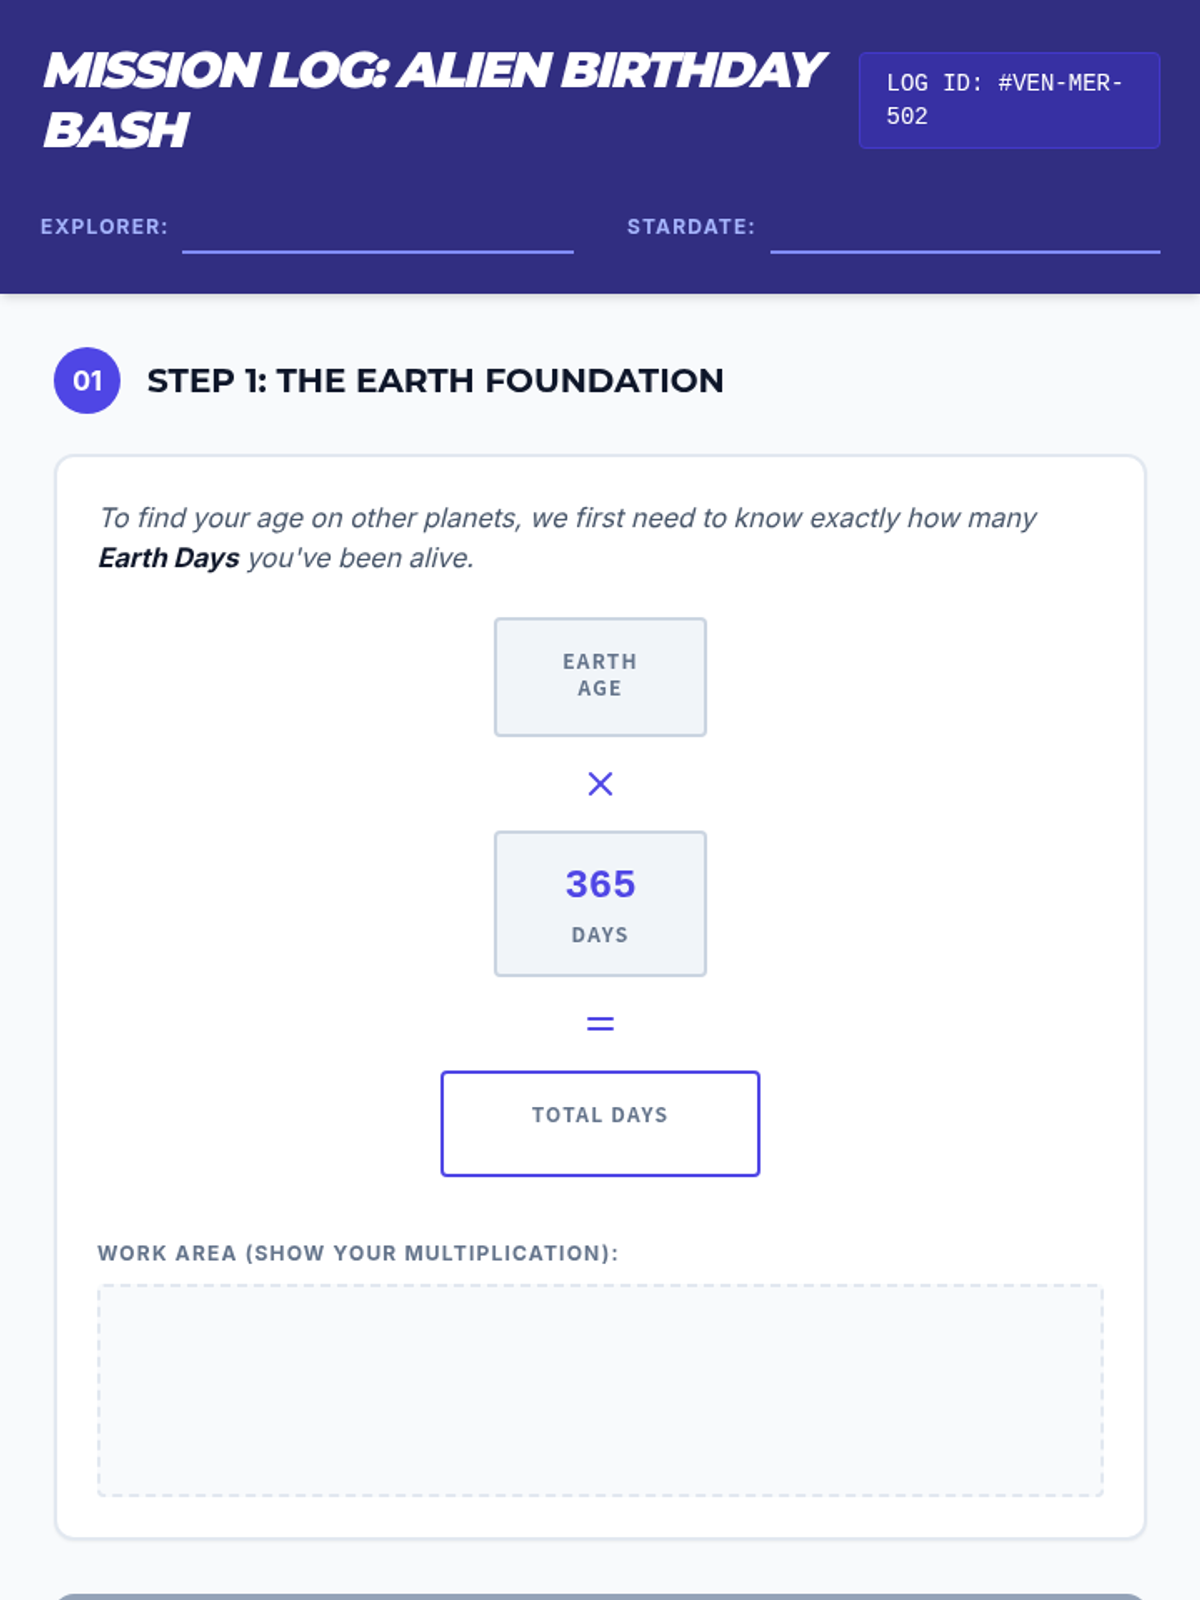
Task: Click the 365 number
Action: (600, 884)
